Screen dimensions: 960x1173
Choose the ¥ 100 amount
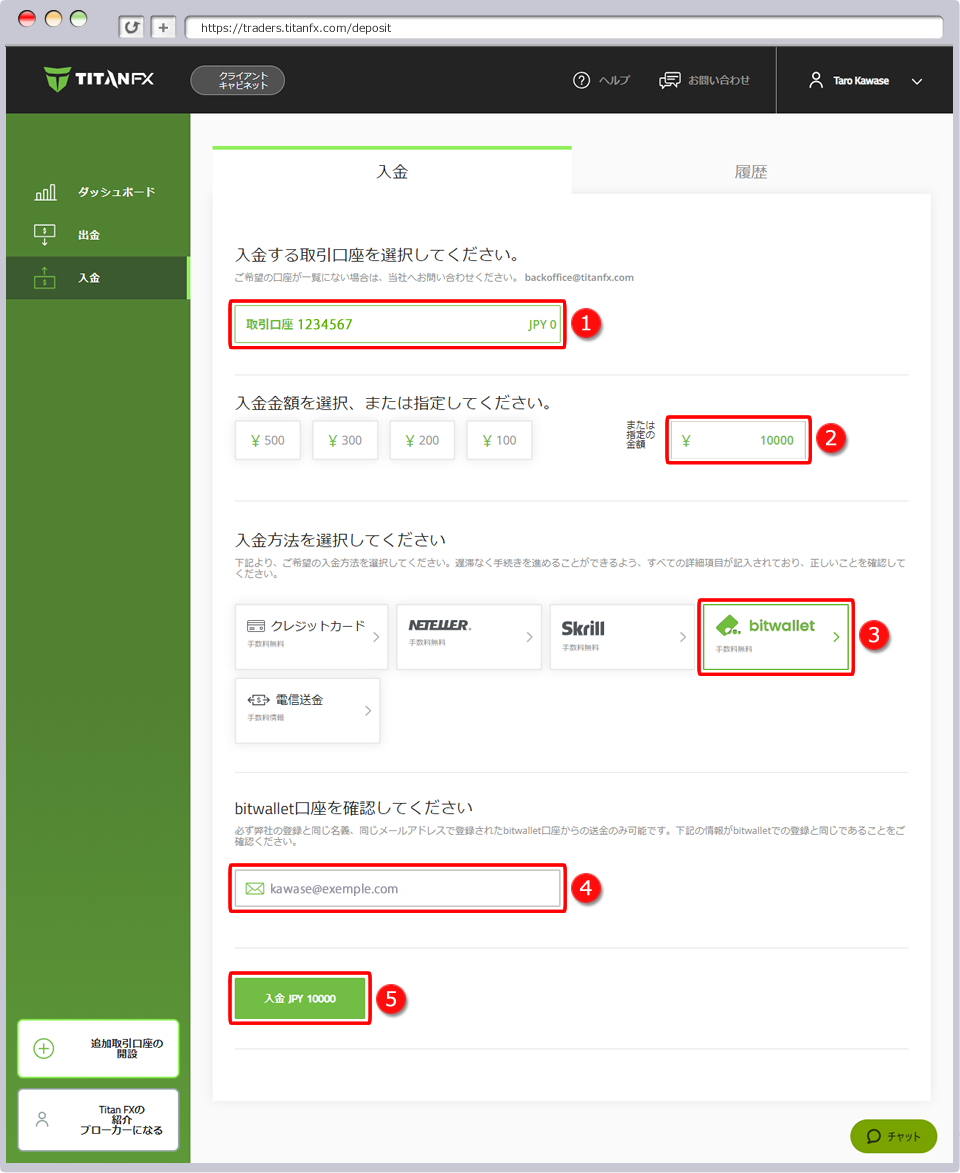[x=499, y=441]
